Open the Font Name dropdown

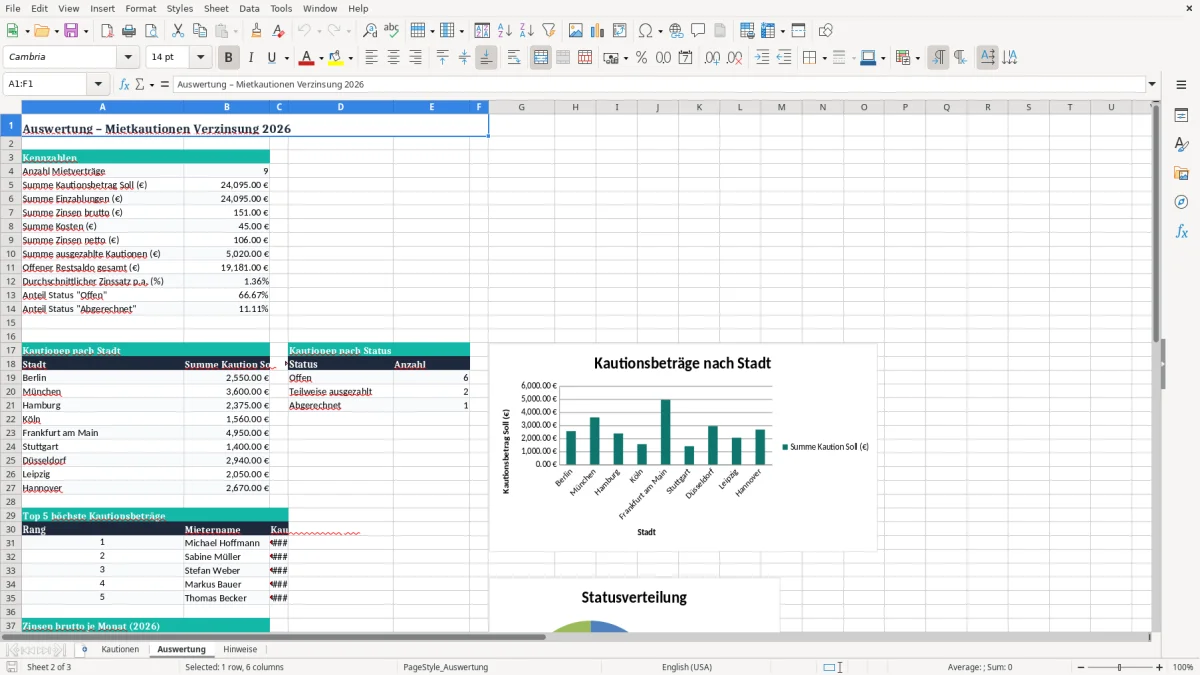point(128,58)
